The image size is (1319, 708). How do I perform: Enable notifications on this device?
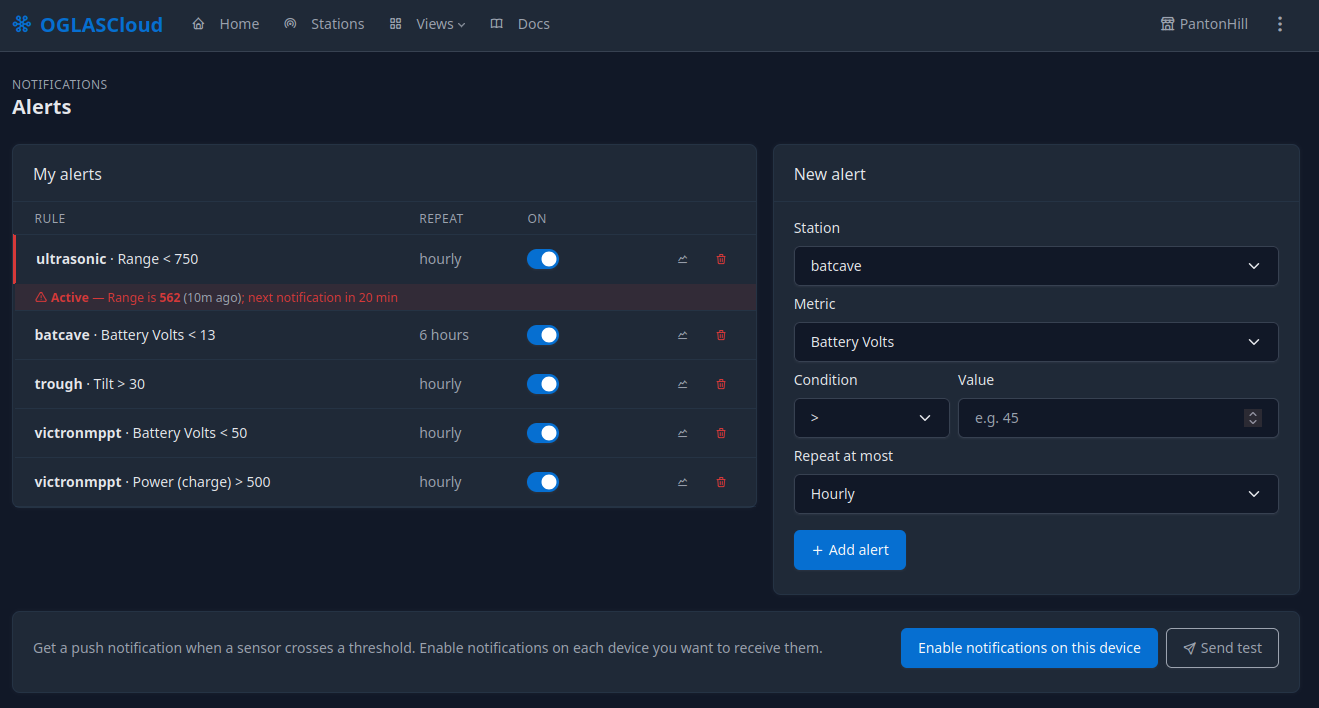1029,648
